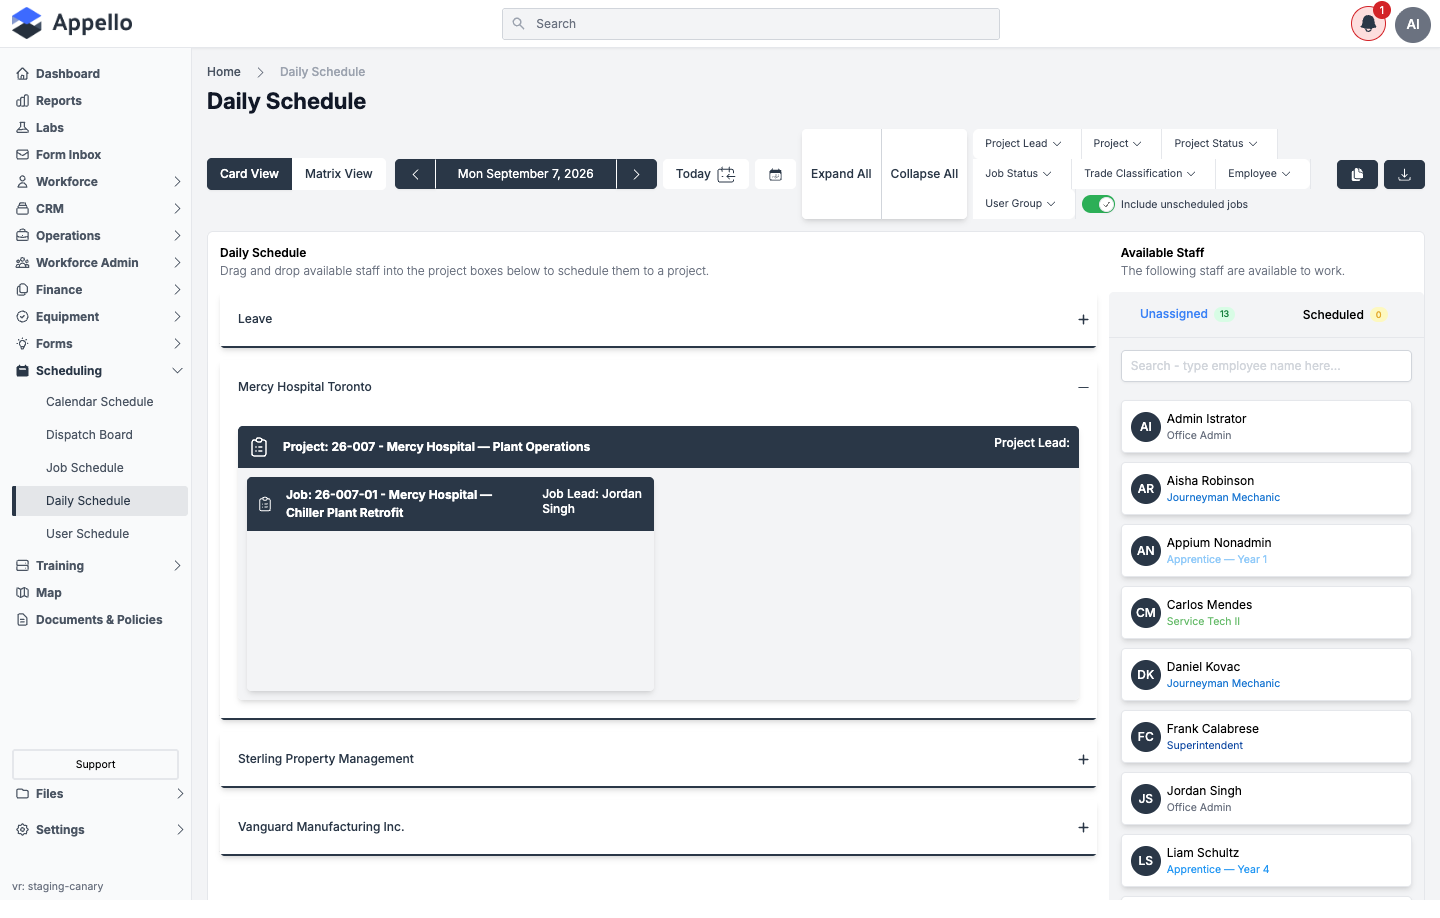Click the employee name search field

tap(1266, 366)
